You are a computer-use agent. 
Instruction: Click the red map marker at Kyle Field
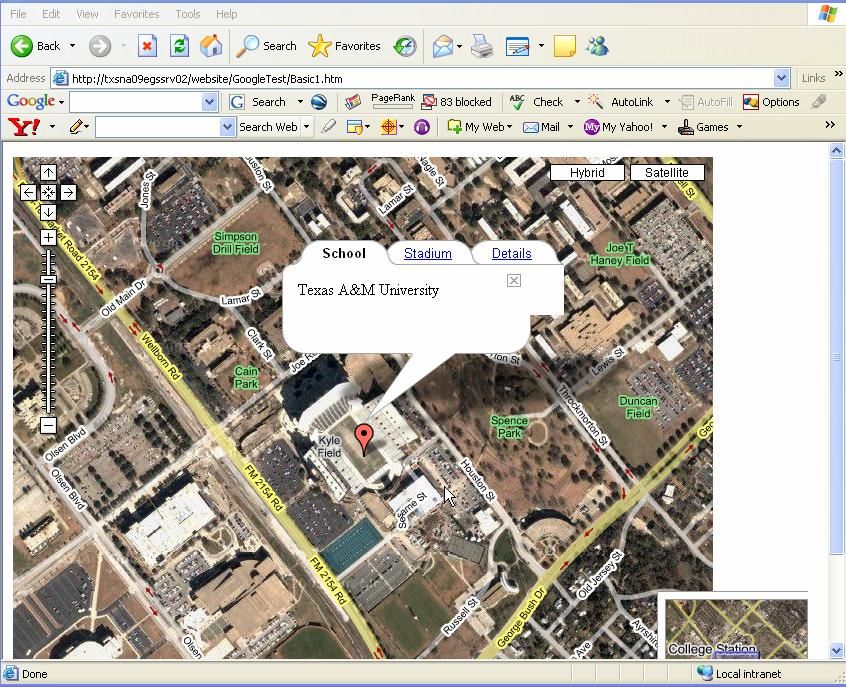click(364, 438)
